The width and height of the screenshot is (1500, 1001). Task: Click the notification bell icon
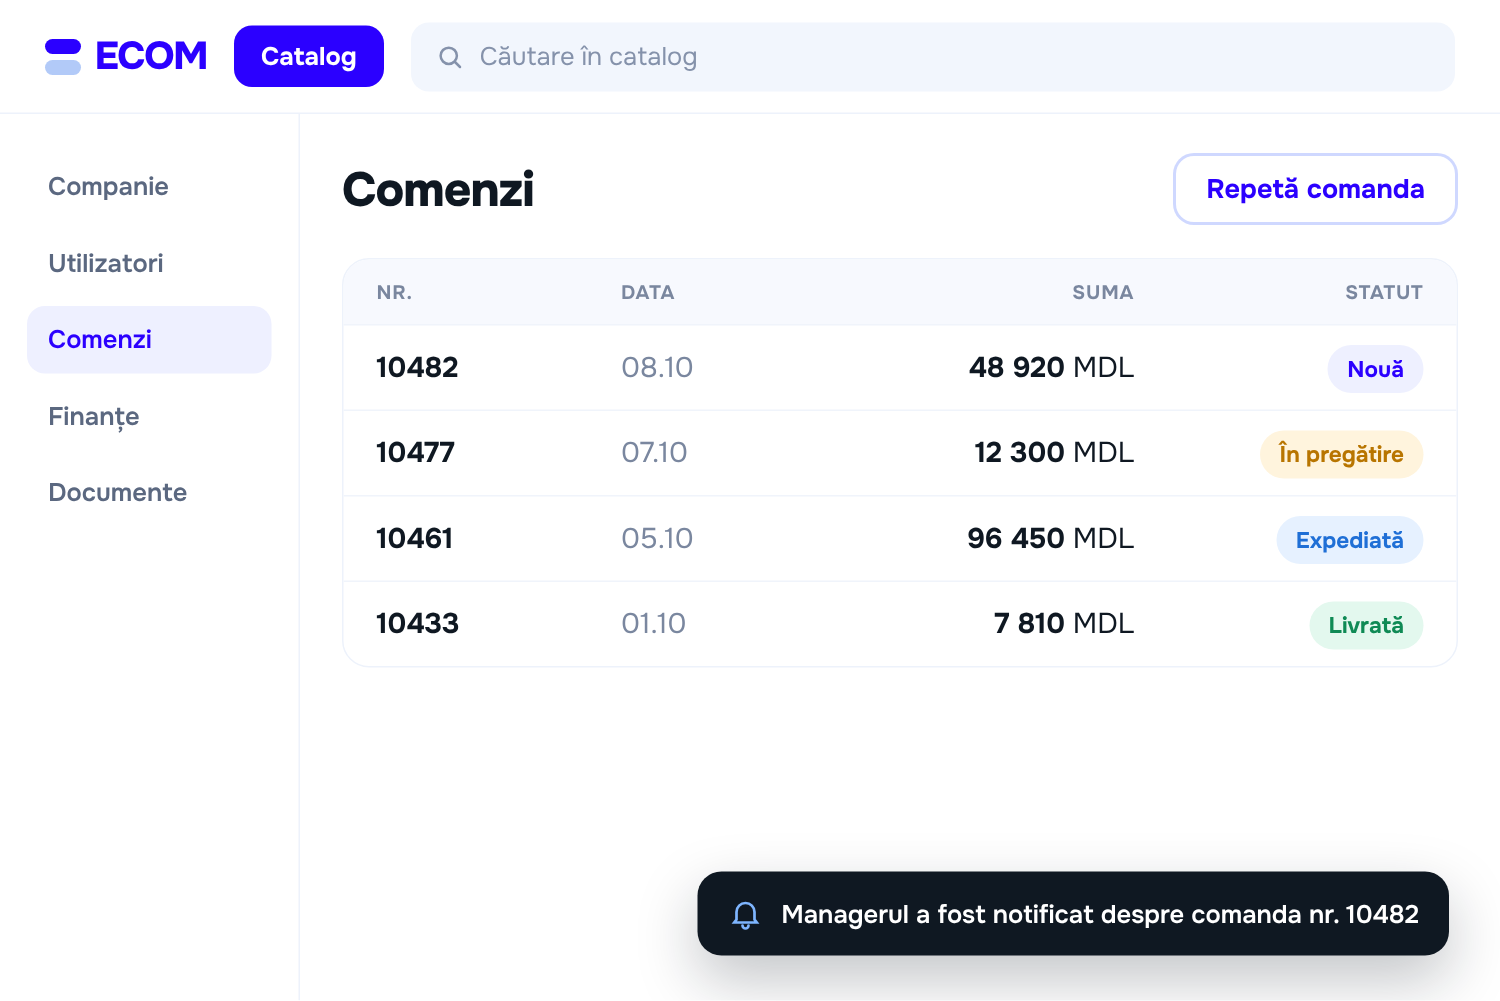pyautogui.click(x=745, y=914)
